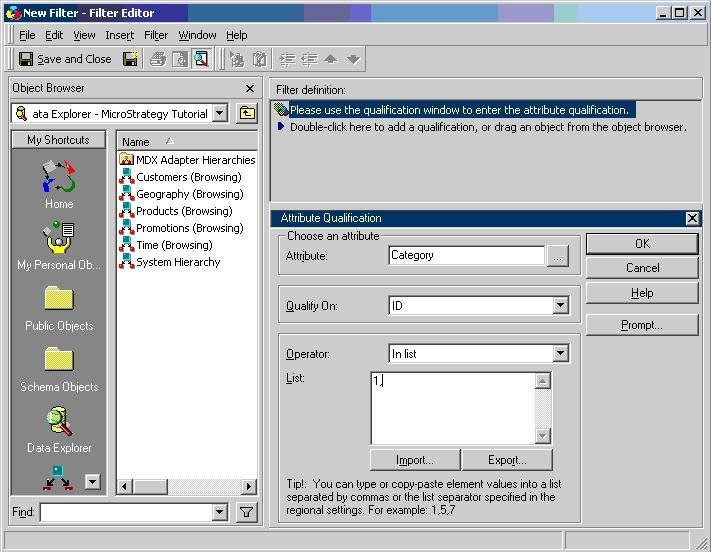Click the Save and Close toolbar button
The width and height of the screenshot is (711, 552).
[65, 59]
